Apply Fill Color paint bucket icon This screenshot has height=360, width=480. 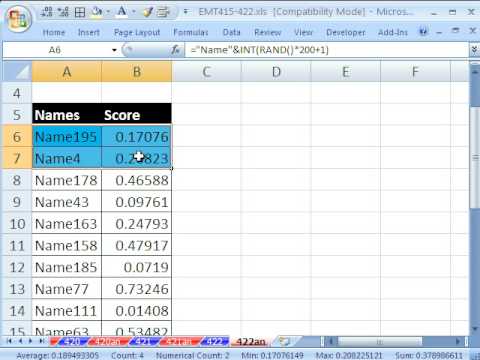point(96,12)
